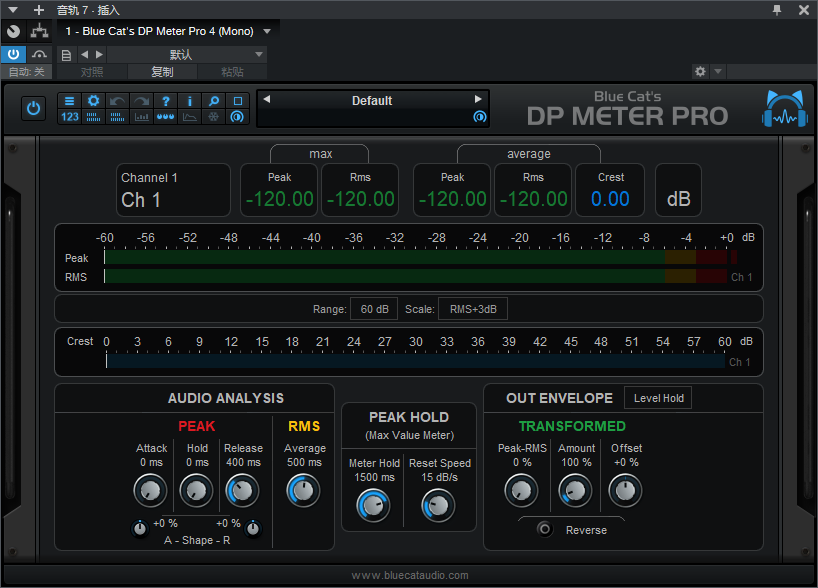
Task: Click the round icon below preset name
Action: coord(479,116)
